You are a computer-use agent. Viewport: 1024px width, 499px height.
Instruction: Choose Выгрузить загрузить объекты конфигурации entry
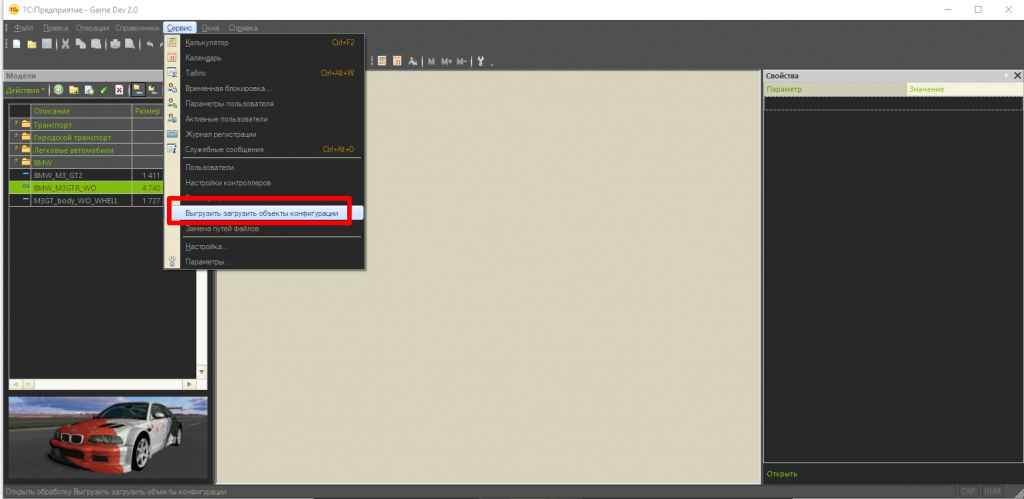(x=264, y=214)
